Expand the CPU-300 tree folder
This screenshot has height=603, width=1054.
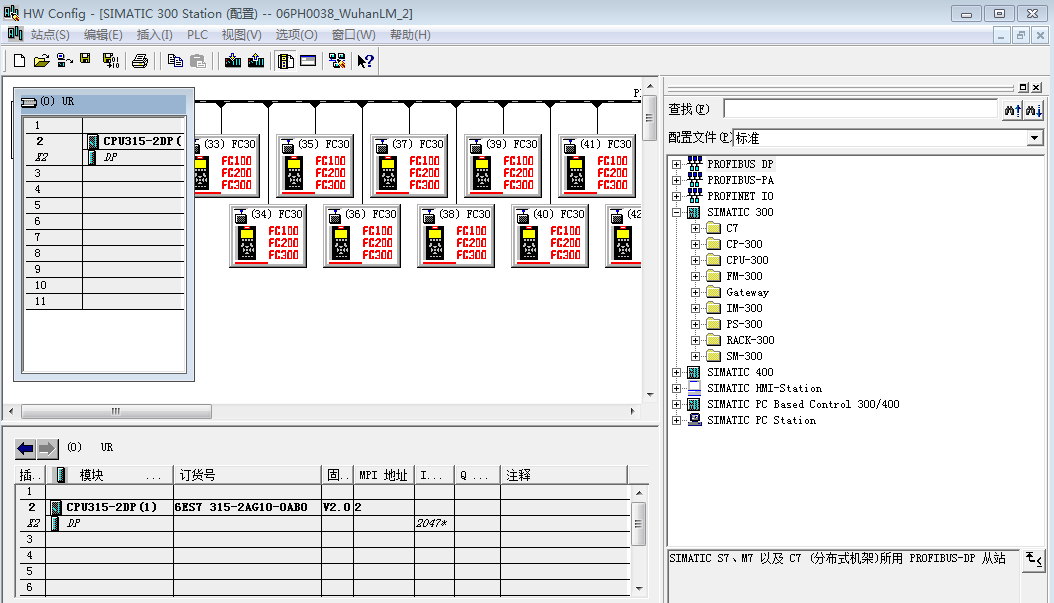click(x=696, y=260)
